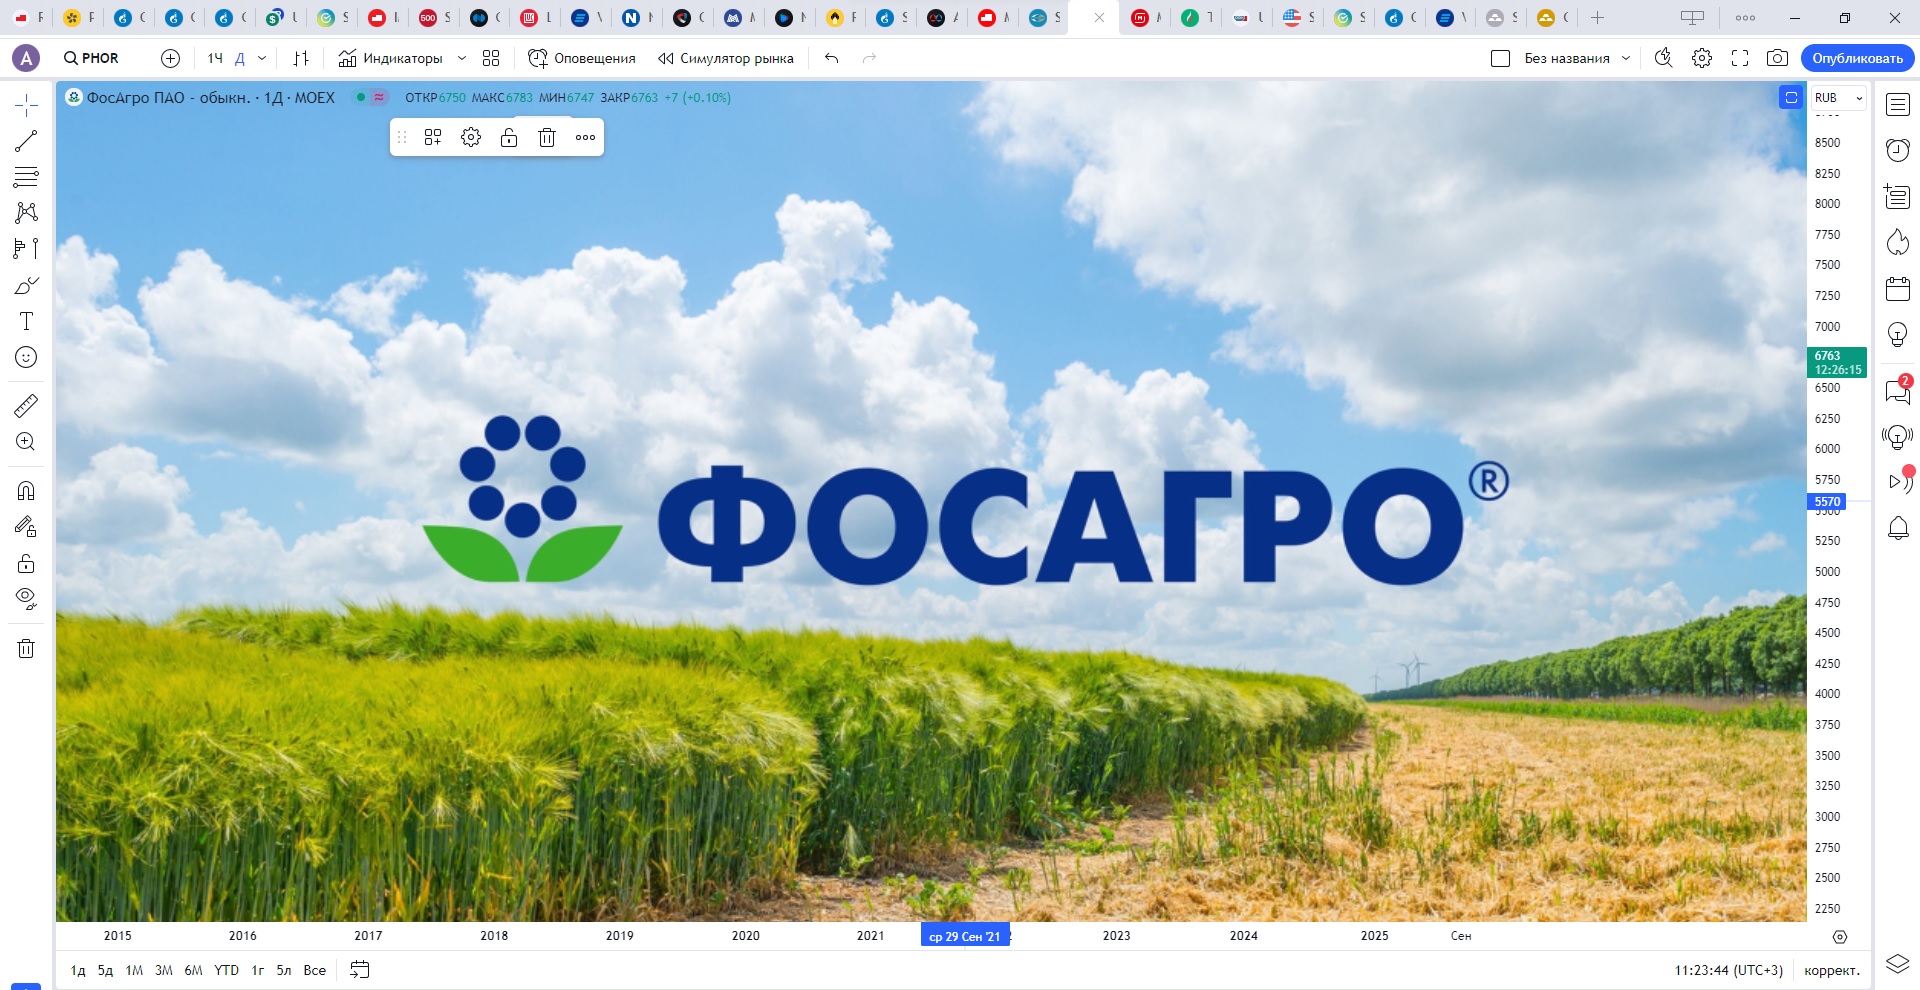1920x990 pixels.
Task: Open the object tree layers icon
Action: tap(1897, 963)
